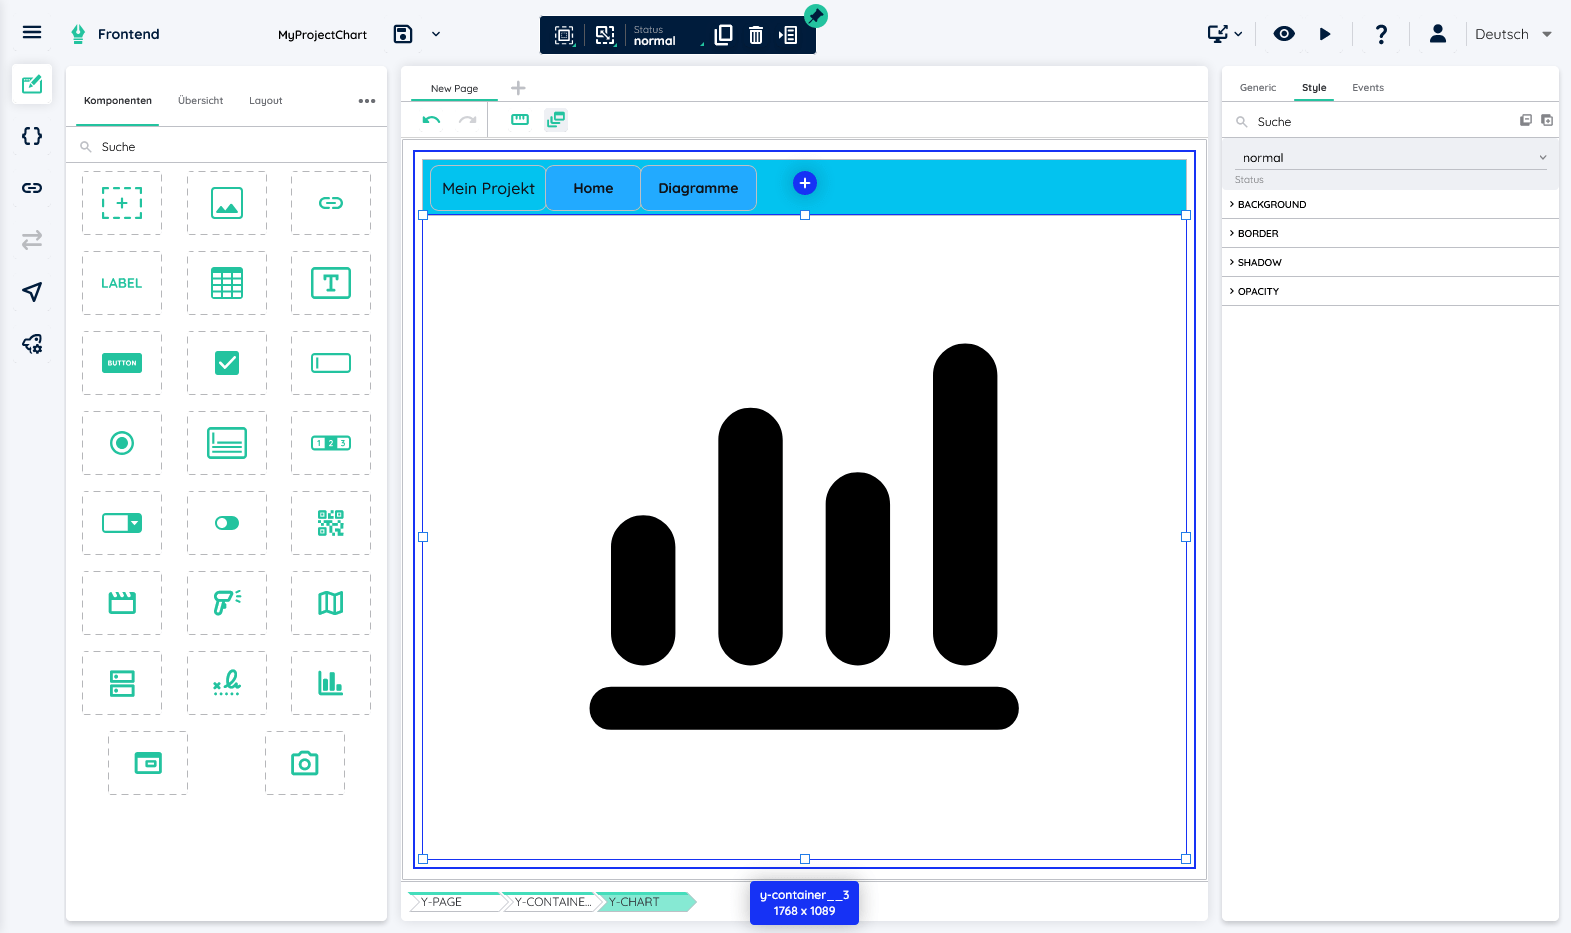Pick the camera component icon
The image size is (1571, 933).
(x=304, y=763)
